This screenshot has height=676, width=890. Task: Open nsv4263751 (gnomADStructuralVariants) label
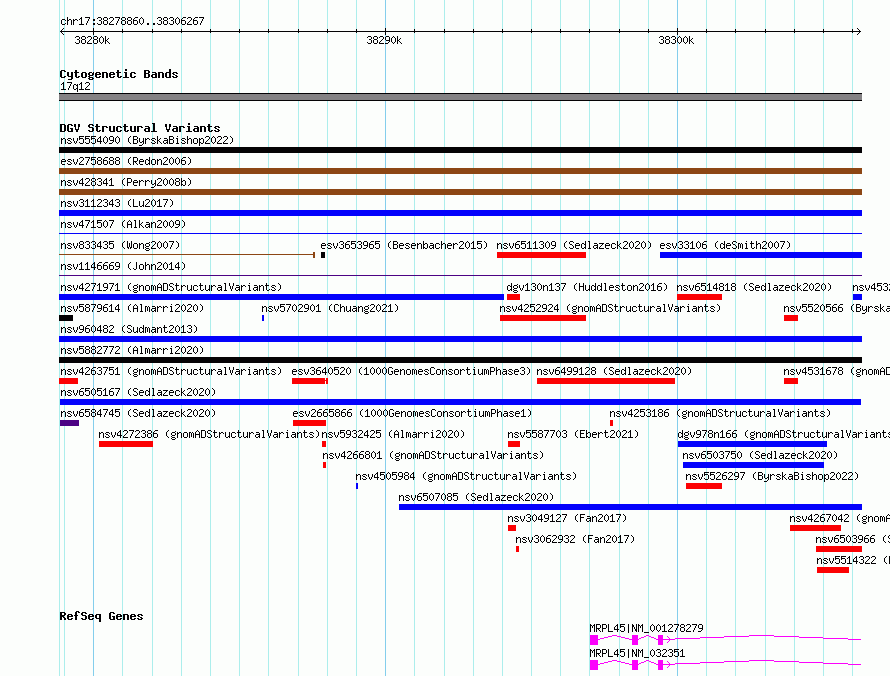click(x=171, y=371)
